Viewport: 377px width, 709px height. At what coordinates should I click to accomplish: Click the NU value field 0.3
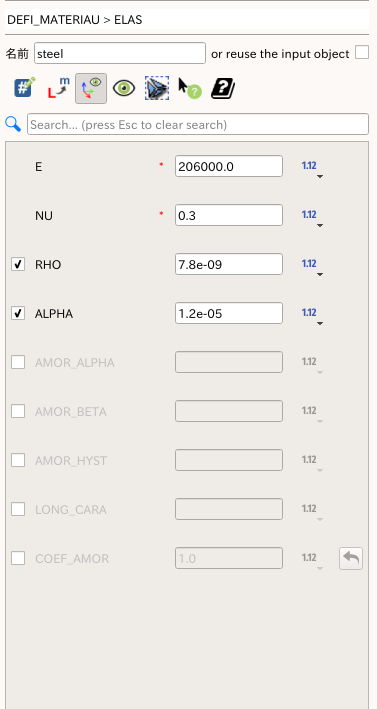[x=229, y=215]
